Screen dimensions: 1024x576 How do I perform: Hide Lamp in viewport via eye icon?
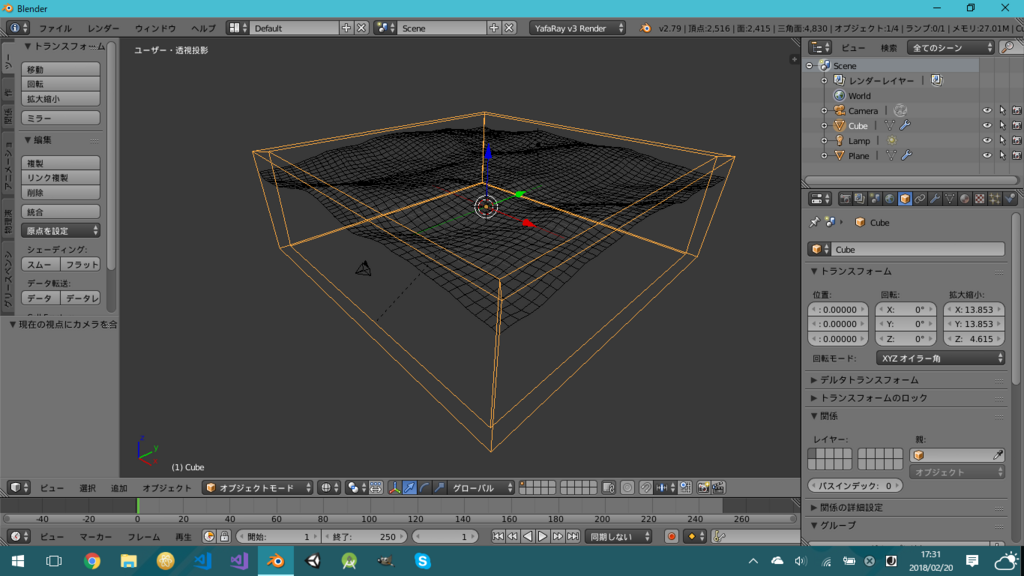(987, 140)
